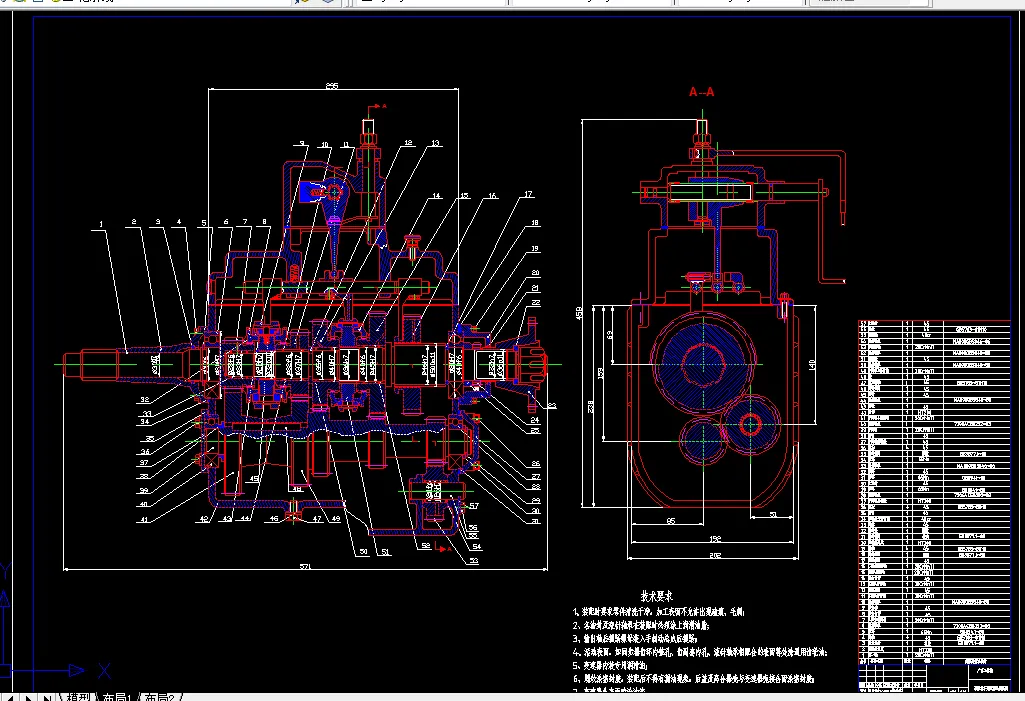Select the 65 dimension in section view
Viewport: 1025px width, 701px height.
(x=671, y=521)
